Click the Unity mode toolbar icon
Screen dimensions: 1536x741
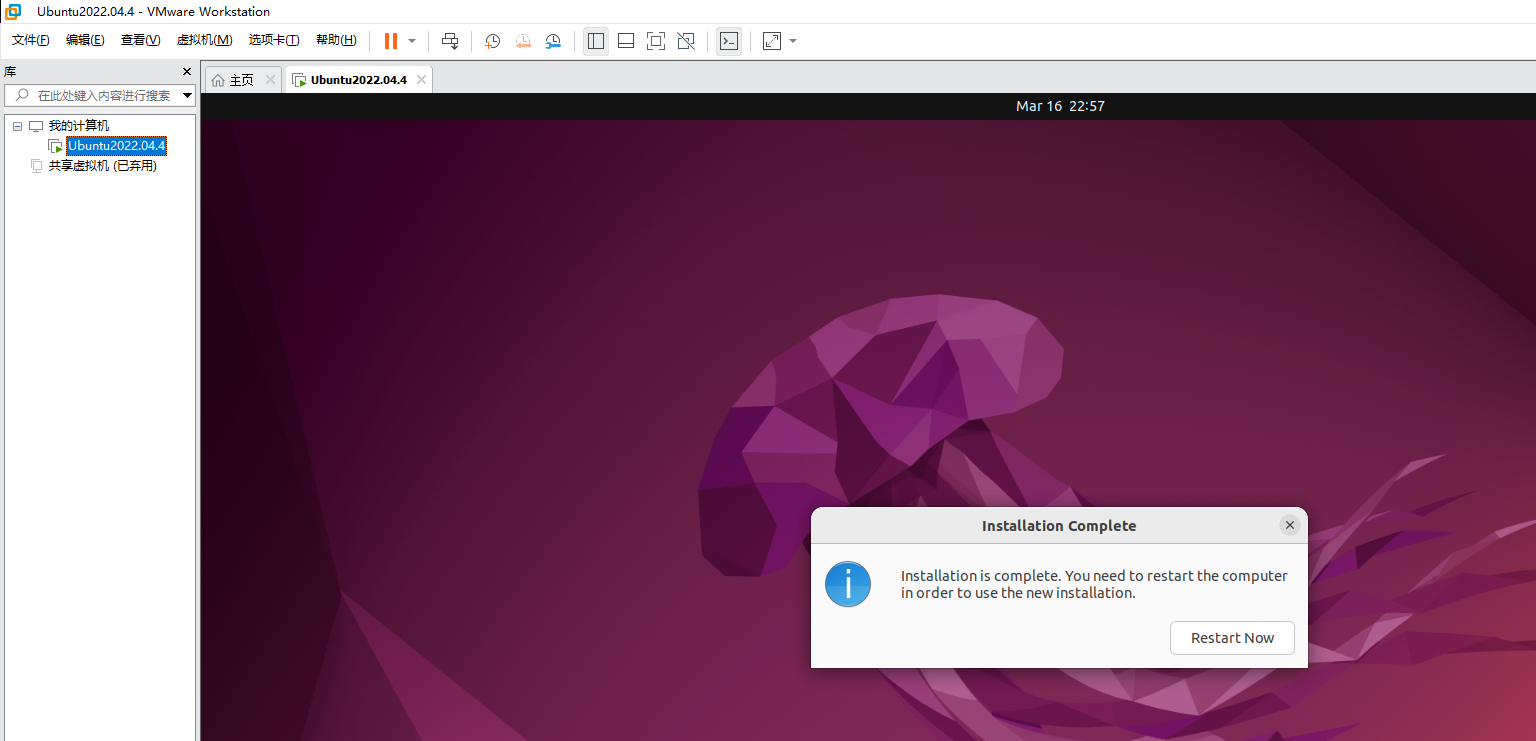(686, 41)
